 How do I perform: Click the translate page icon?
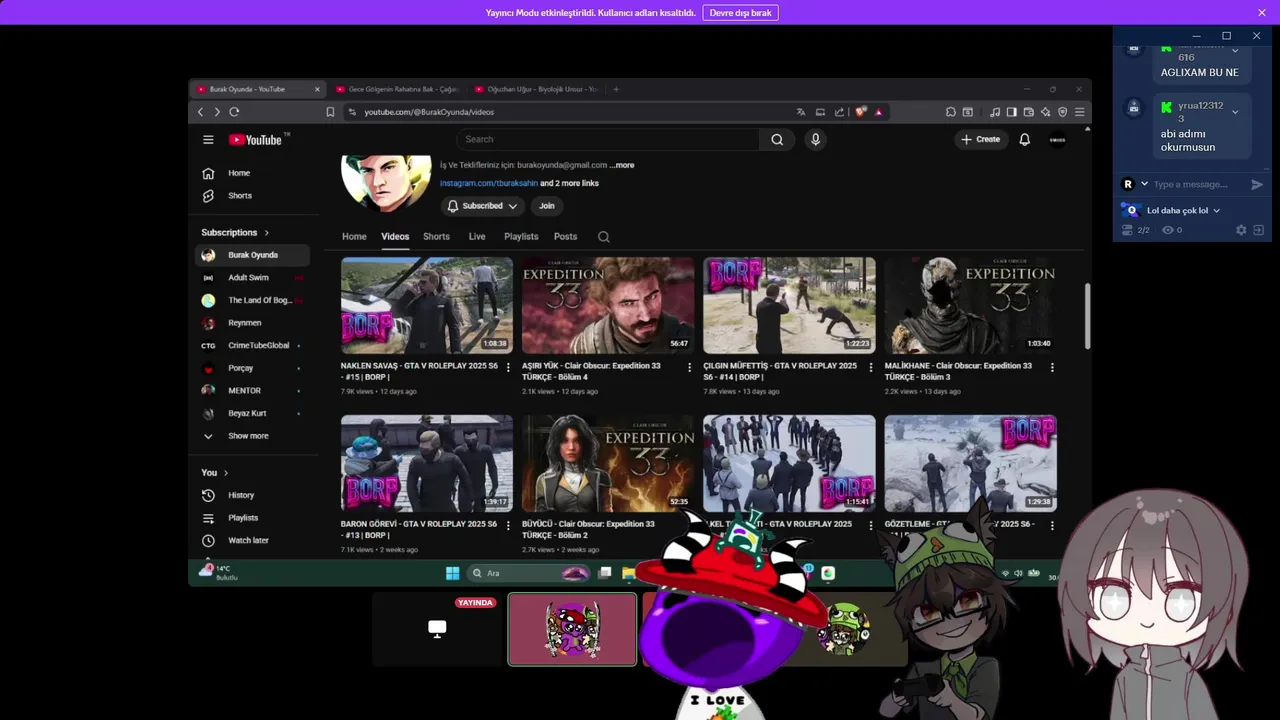(x=800, y=112)
